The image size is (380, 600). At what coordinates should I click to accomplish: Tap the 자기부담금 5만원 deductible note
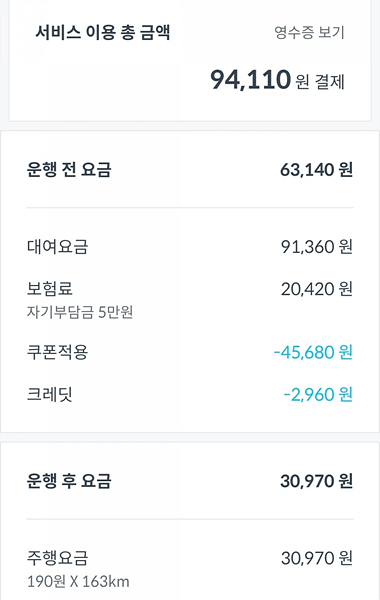(x=80, y=312)
